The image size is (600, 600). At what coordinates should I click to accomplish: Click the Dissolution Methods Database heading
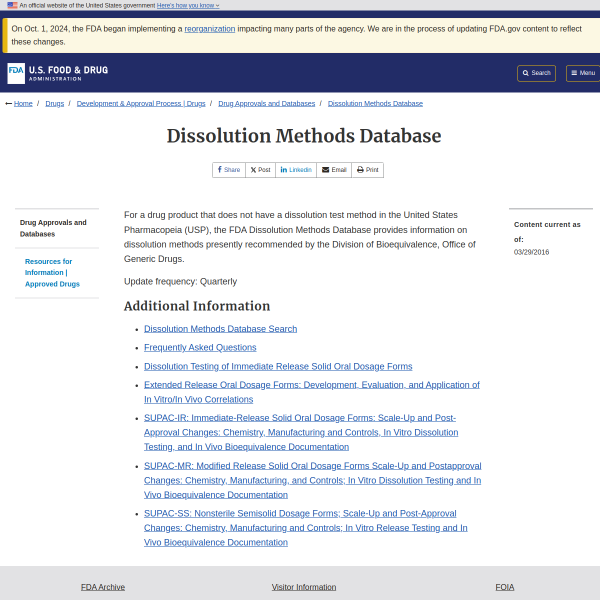pos(304,136)
